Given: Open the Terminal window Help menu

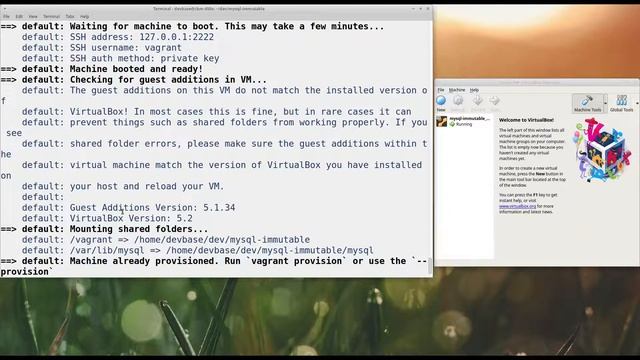Looking at the screenshot, I should pyautogui.click(x=84, y=16).
